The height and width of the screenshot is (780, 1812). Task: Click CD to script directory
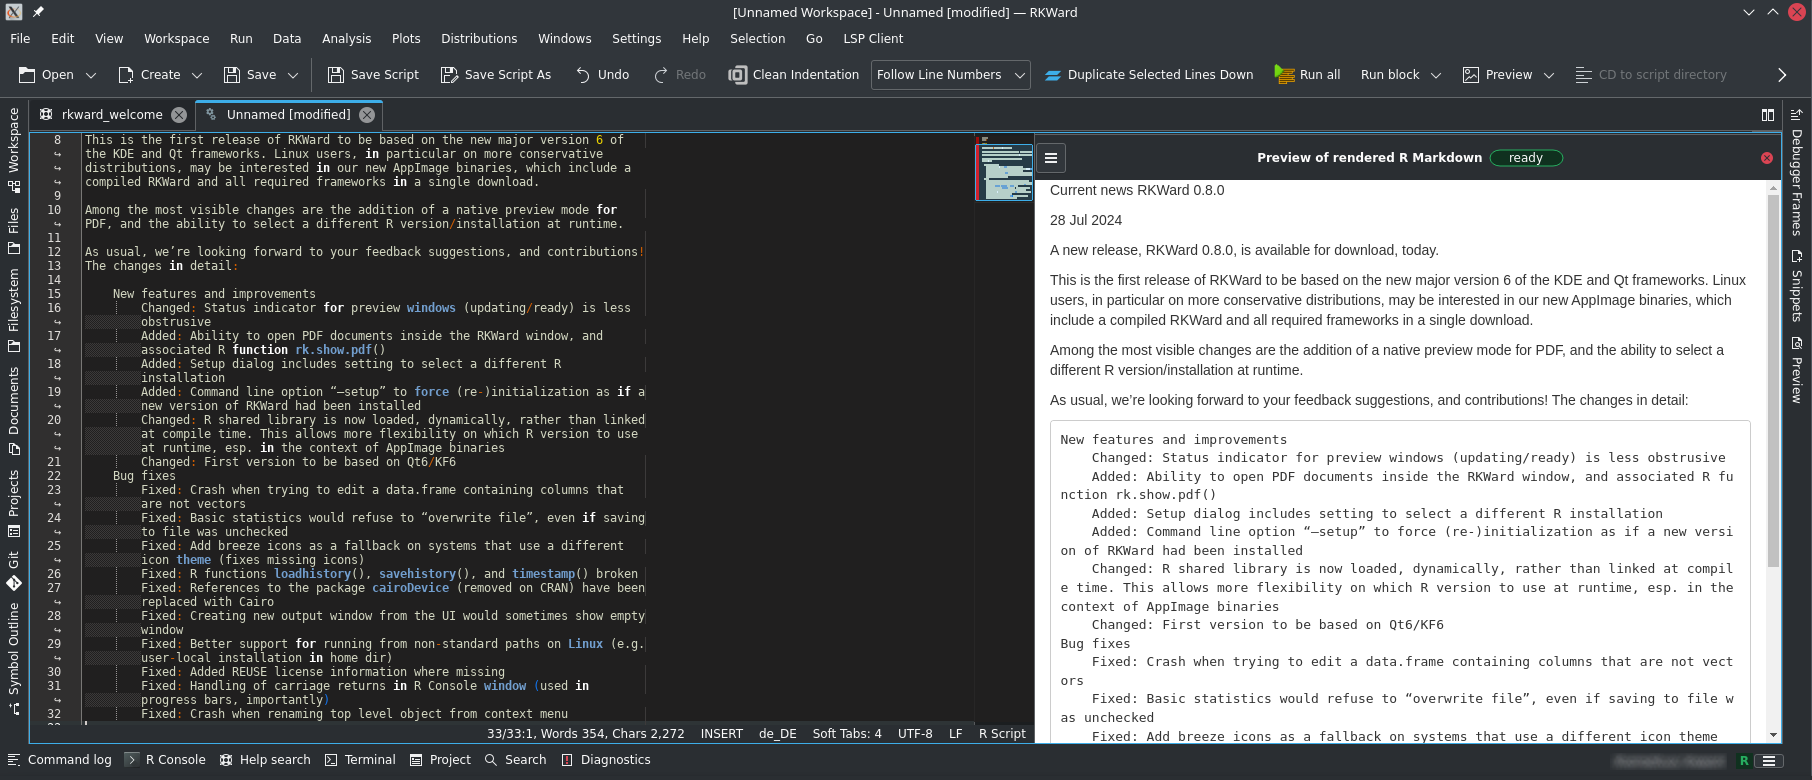tap(1651, 75)
